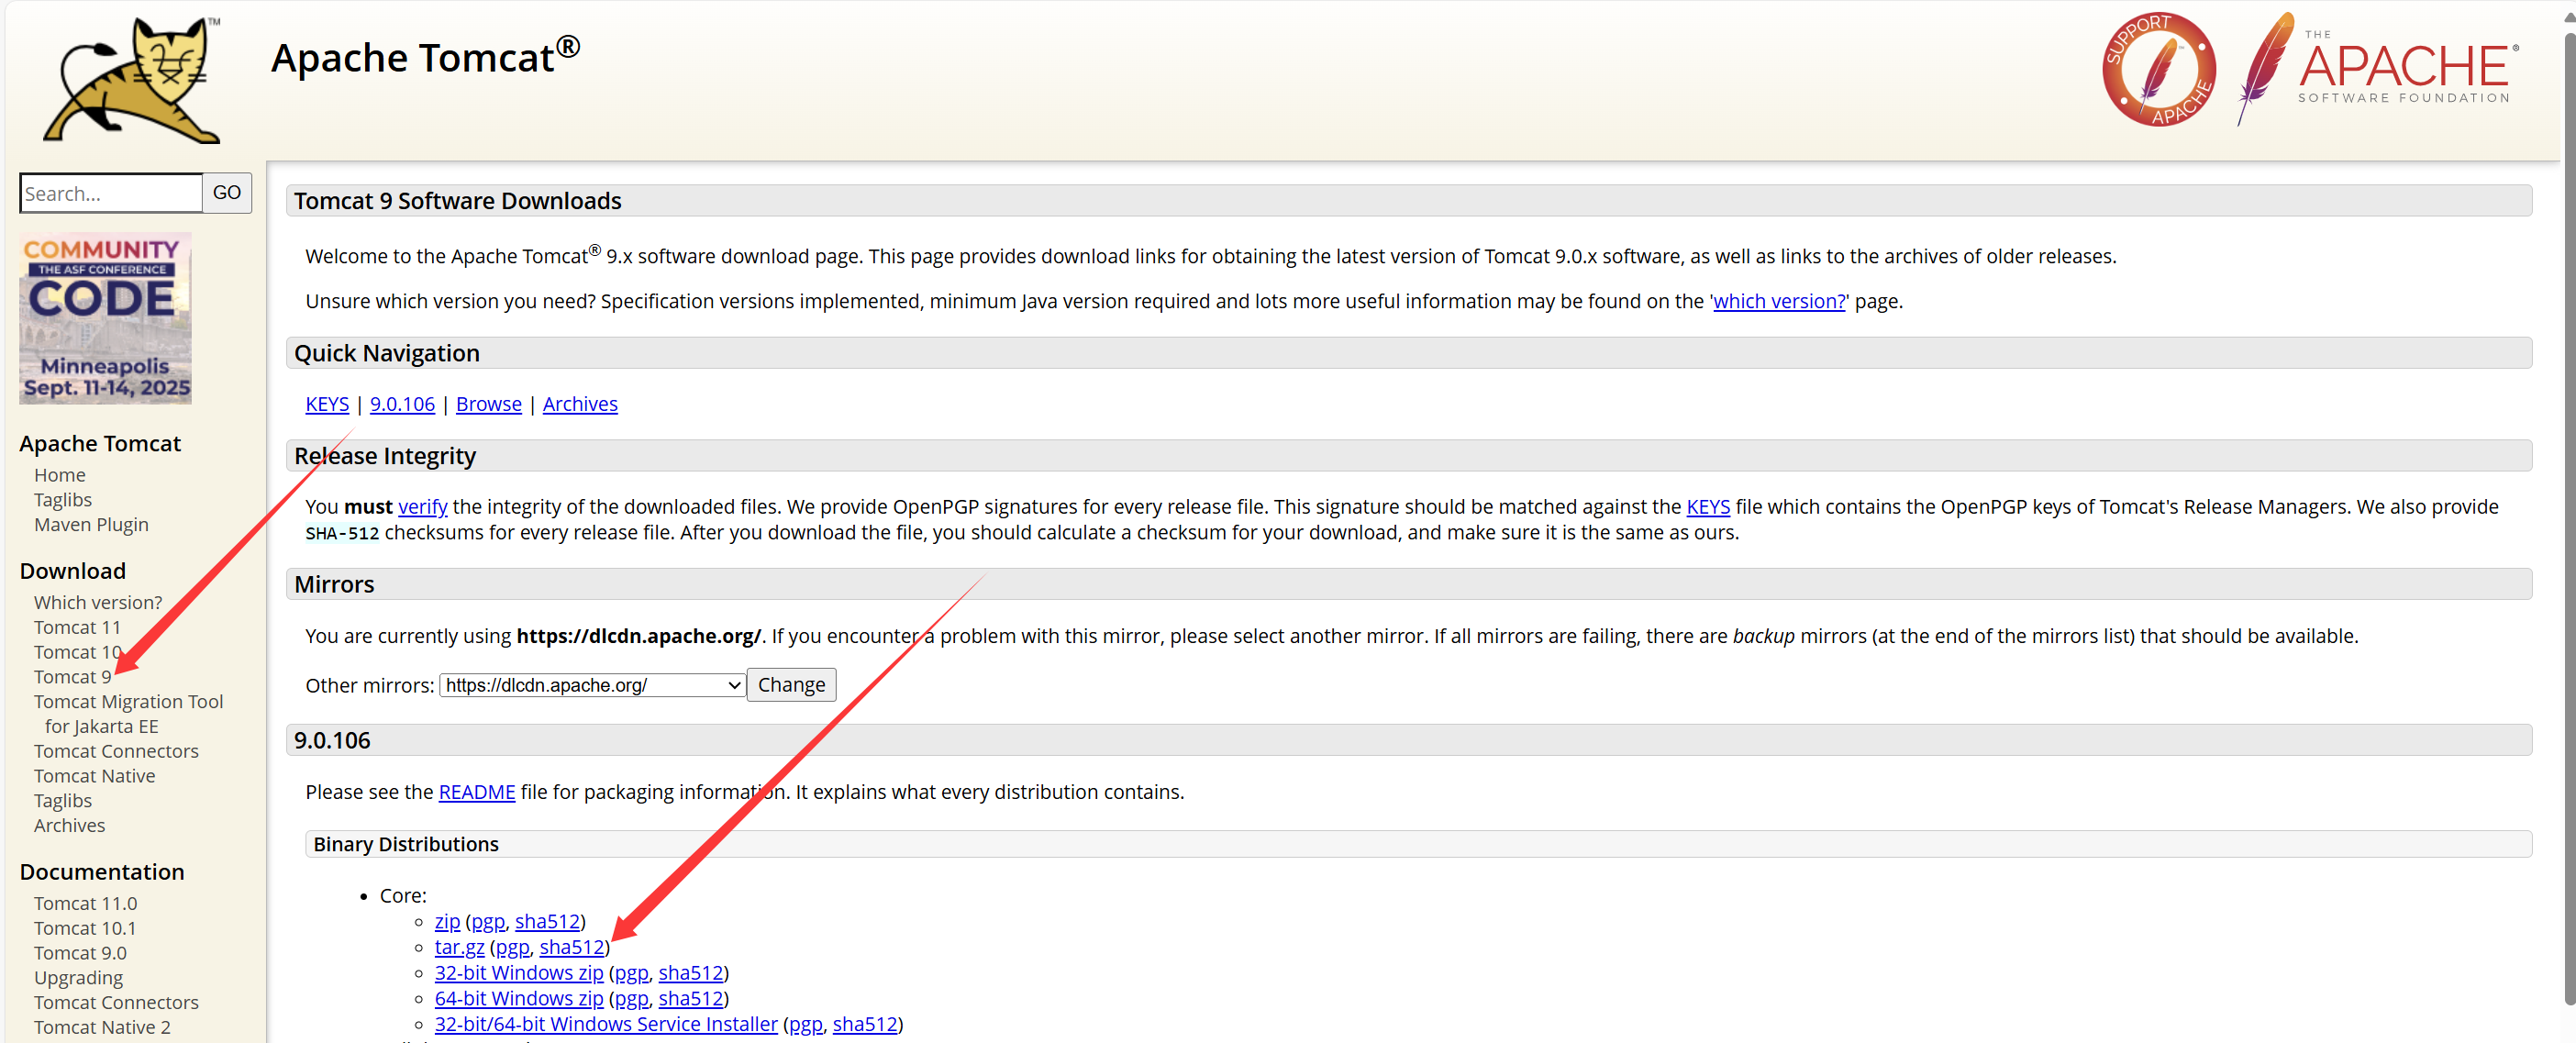Screen dimensions: 2576x1043
Task: Focus the Search input field
Action: click(x=111, y=193)
